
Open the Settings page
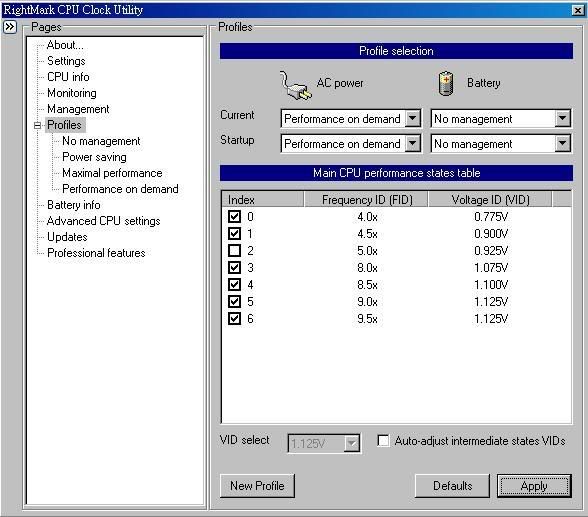[x=66, y=61]
